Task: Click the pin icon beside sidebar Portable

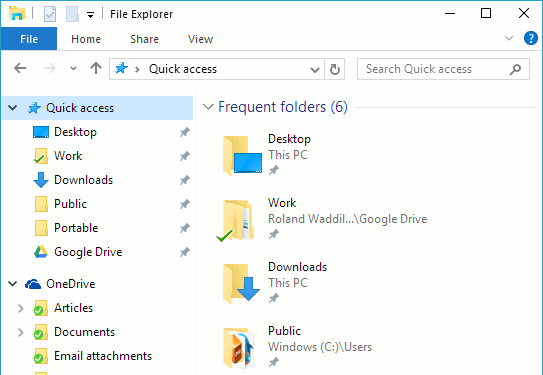Action: [x=185, y=228]
